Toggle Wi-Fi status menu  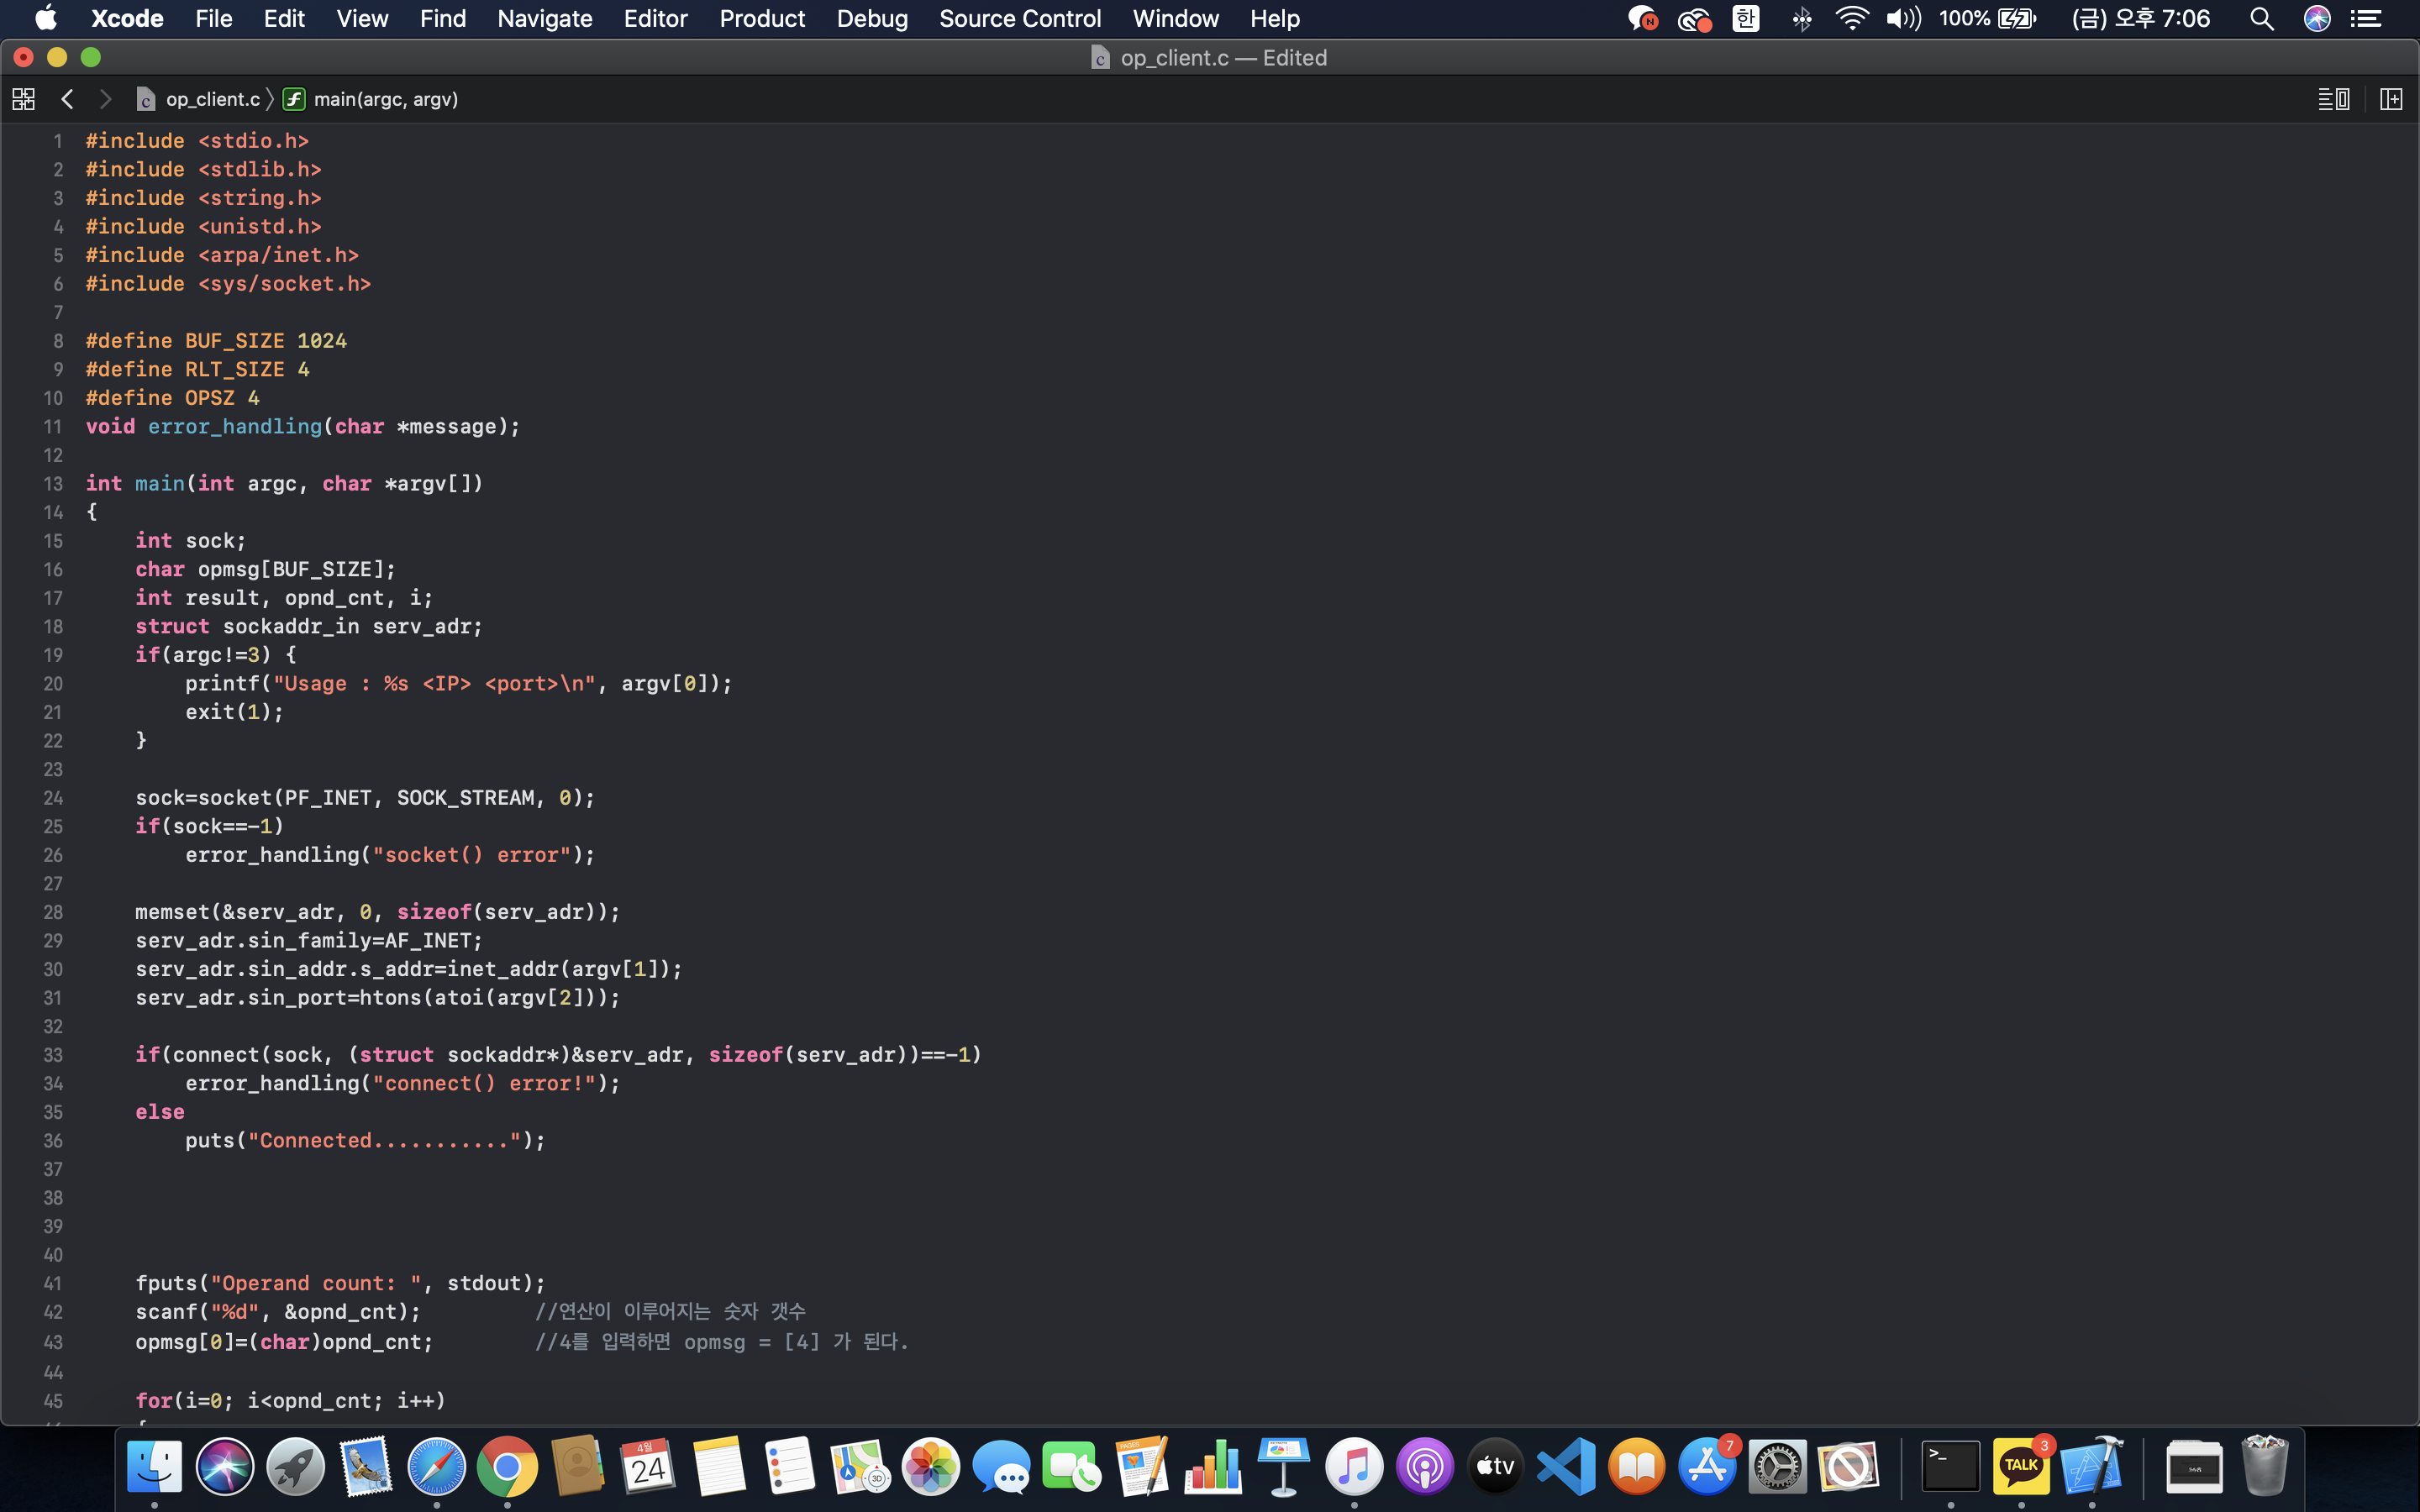click(x=1852, y=18)
